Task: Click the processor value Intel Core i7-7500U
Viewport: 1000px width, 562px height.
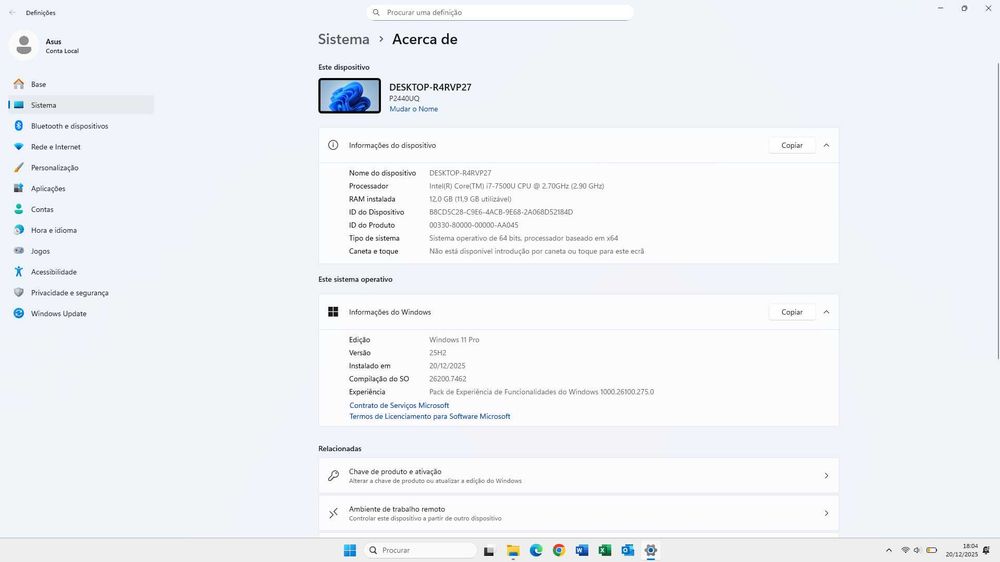Action: [x=516, y=186]
